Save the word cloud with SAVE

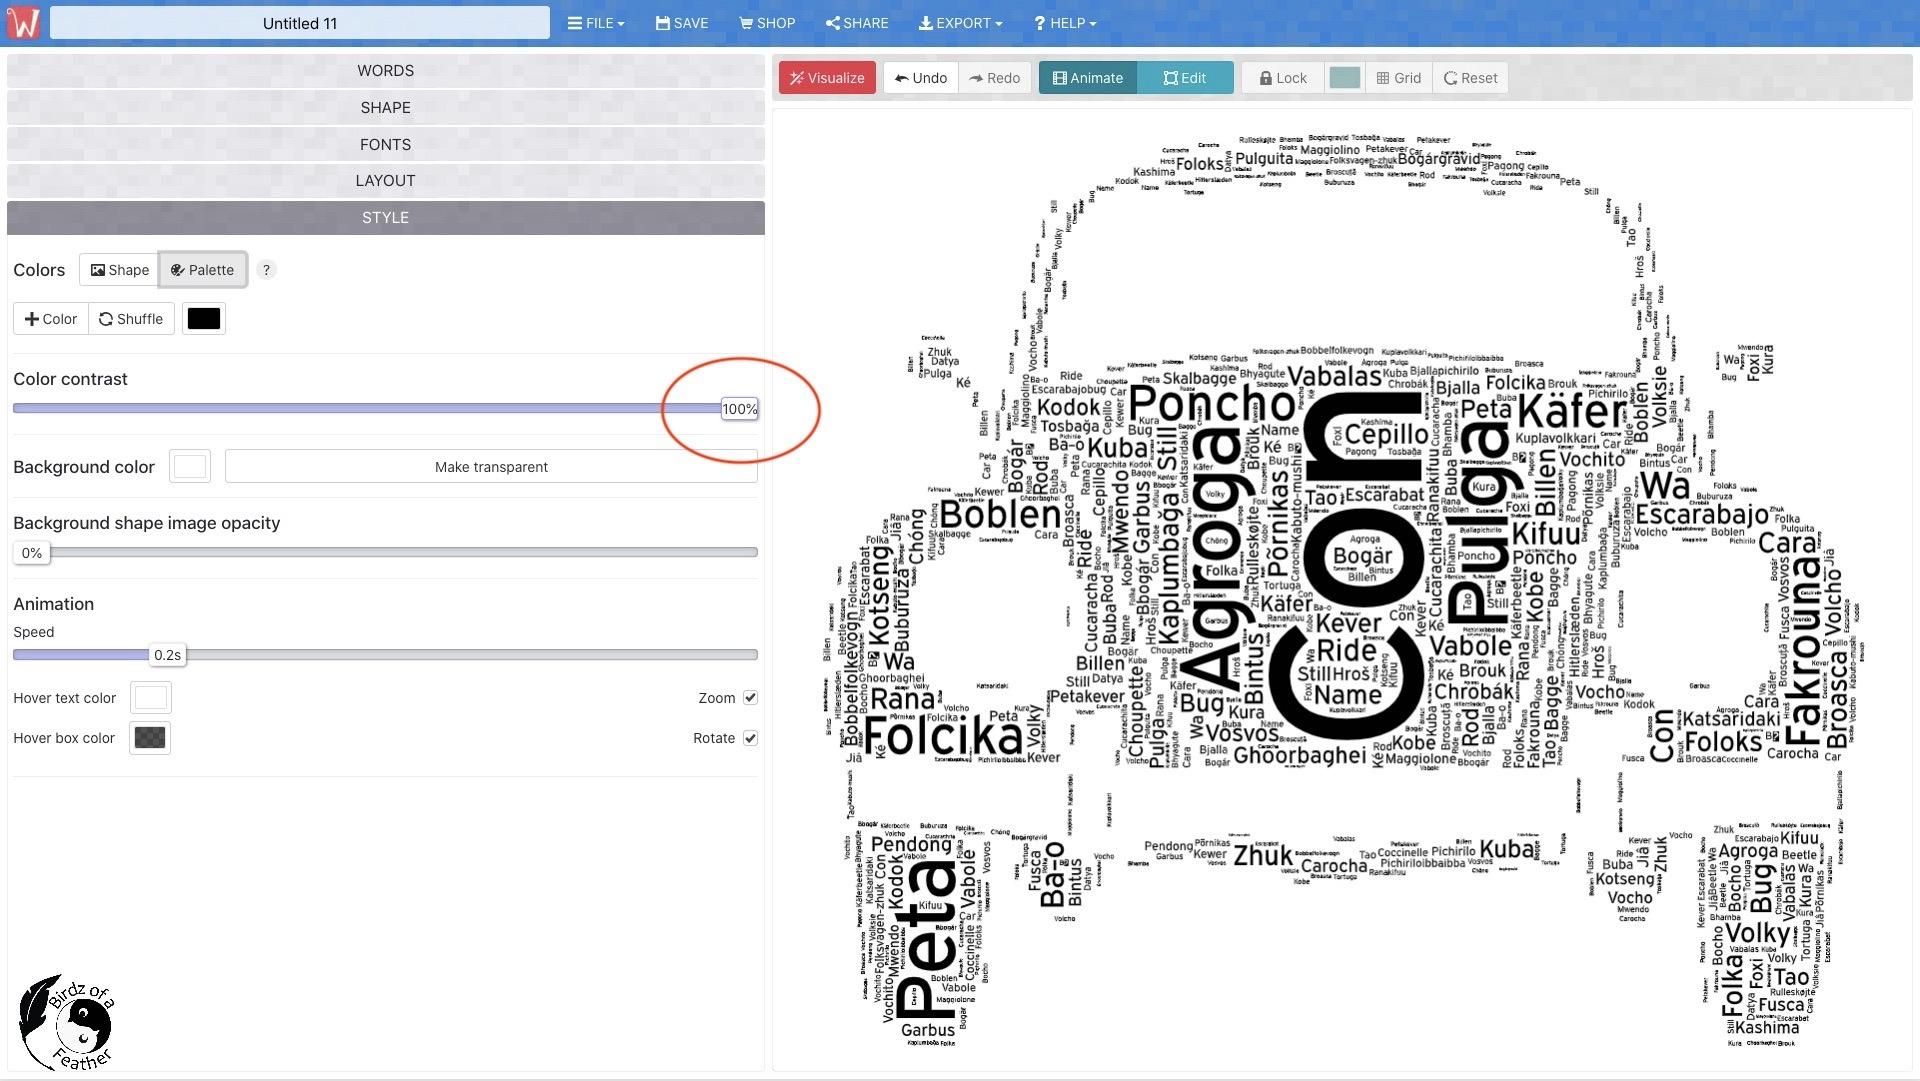pyautogui.click(x=682, y=23)
